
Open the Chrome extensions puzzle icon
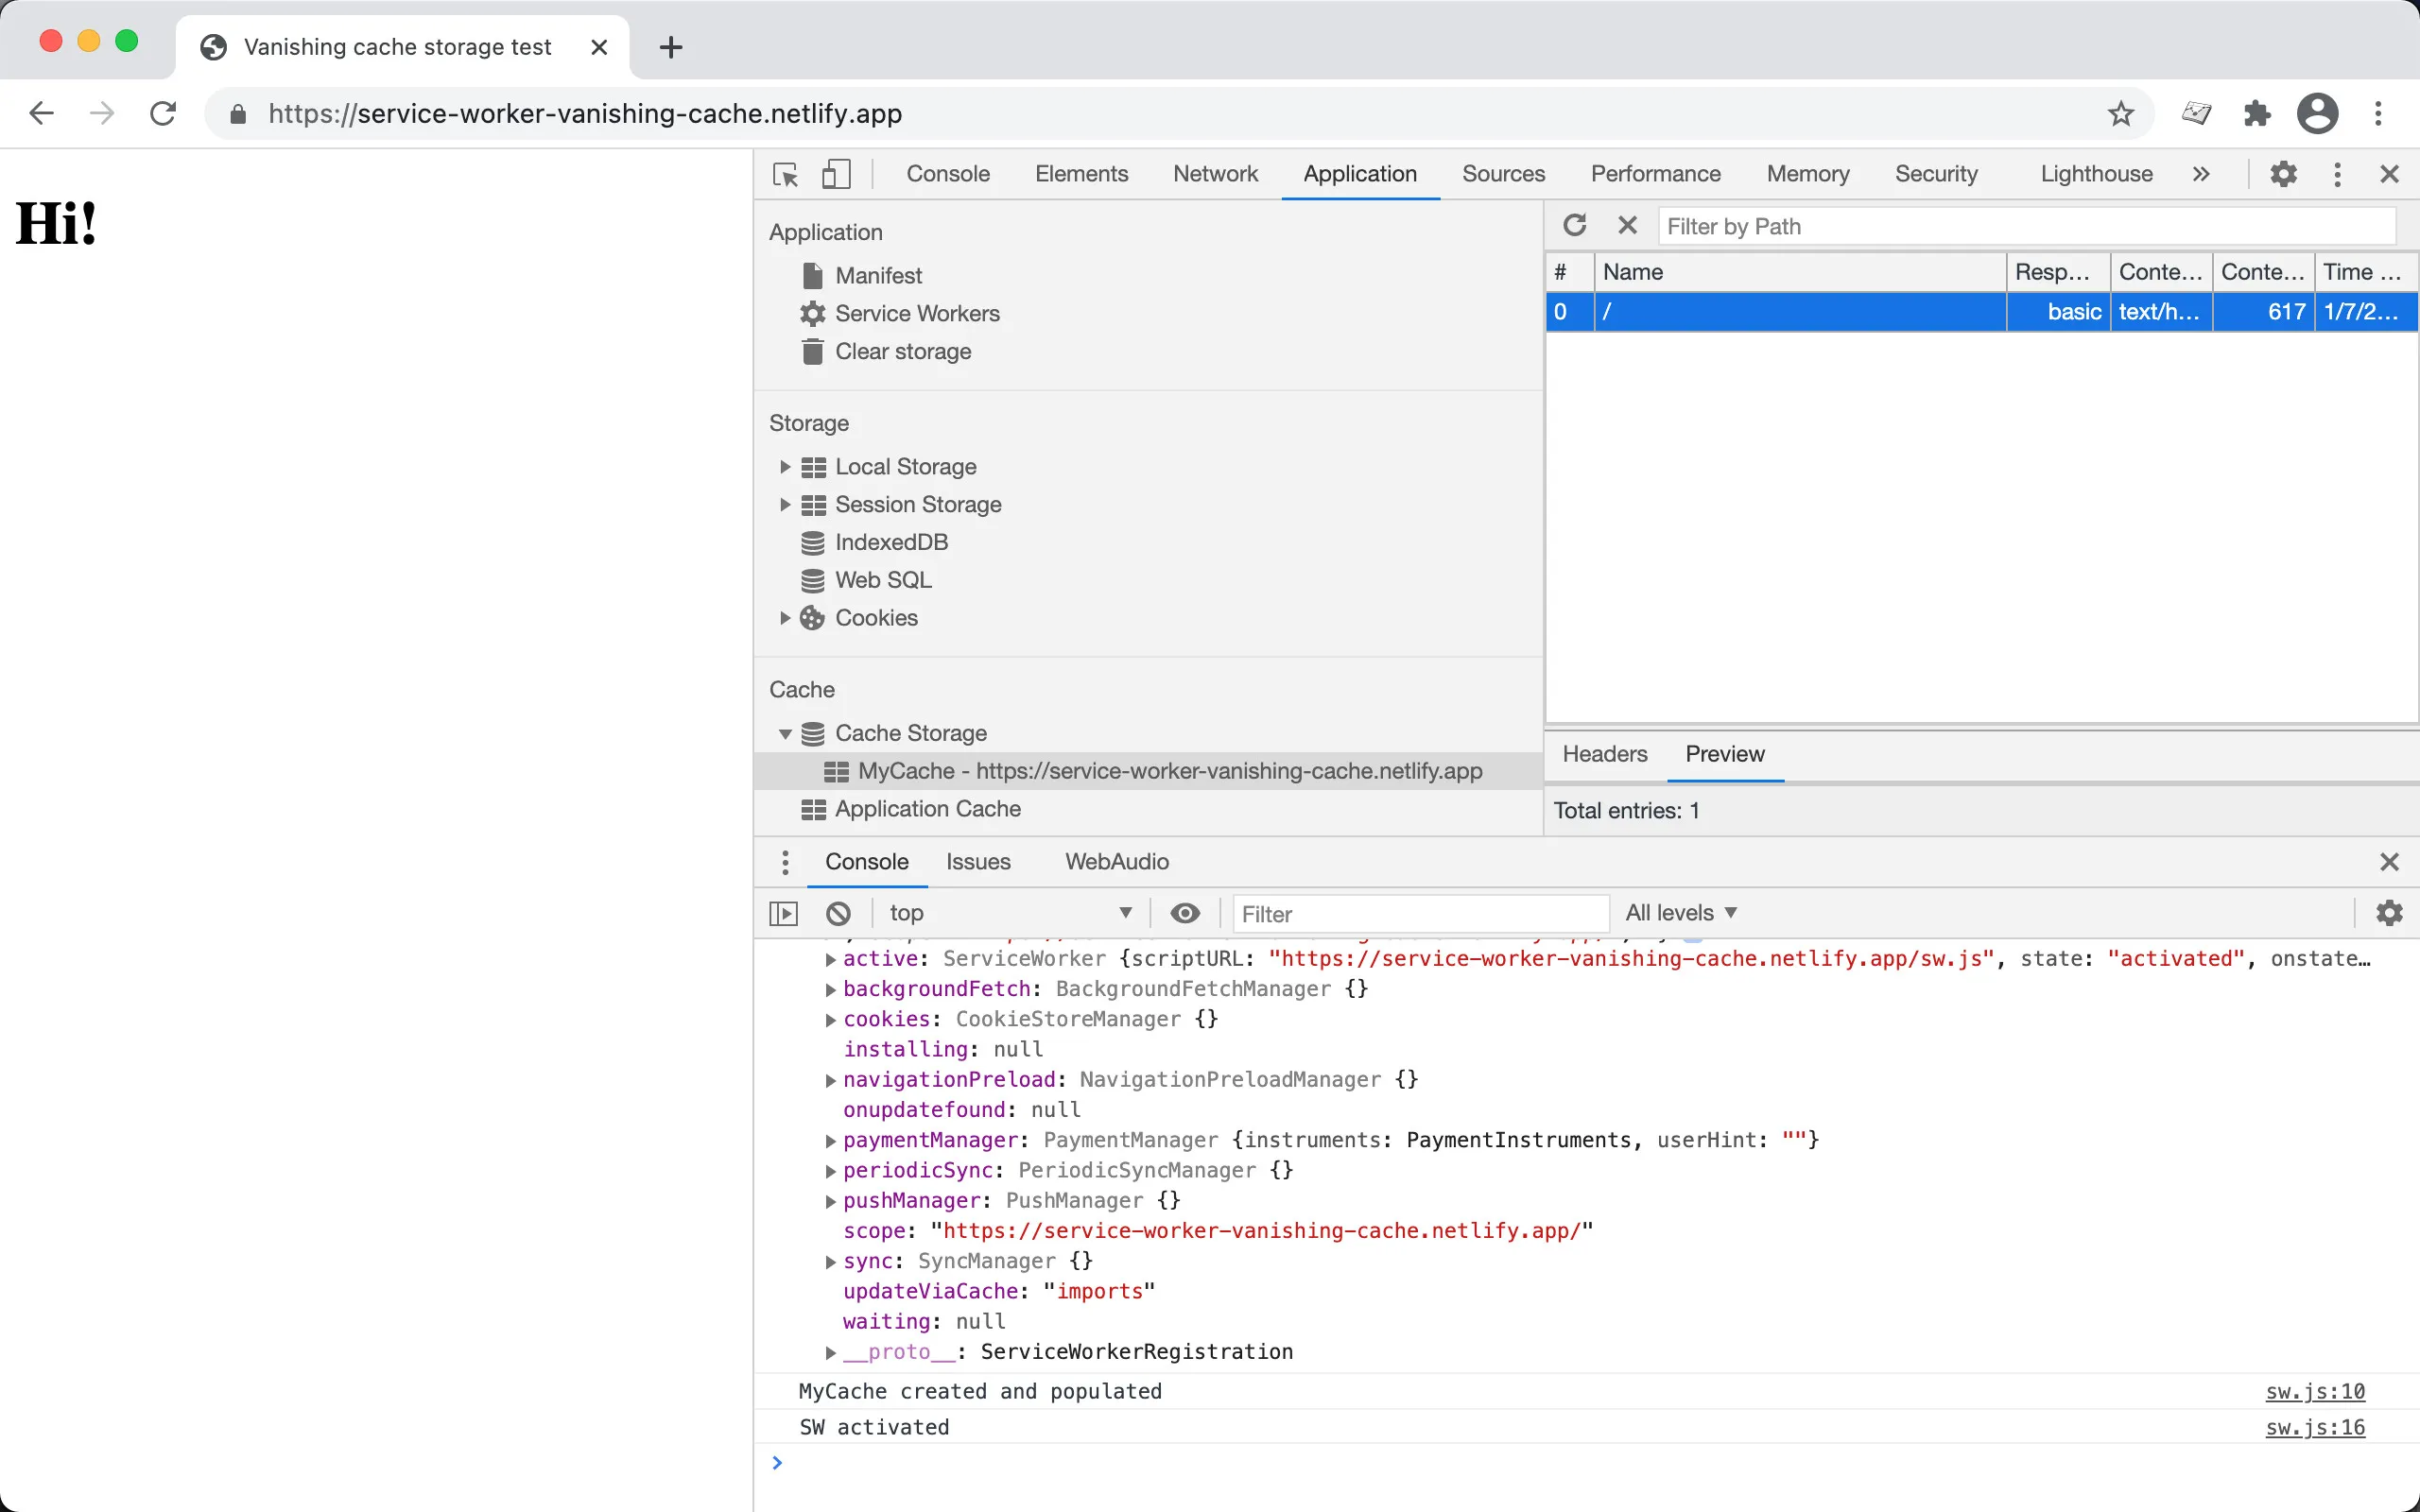click(2257, 114)
